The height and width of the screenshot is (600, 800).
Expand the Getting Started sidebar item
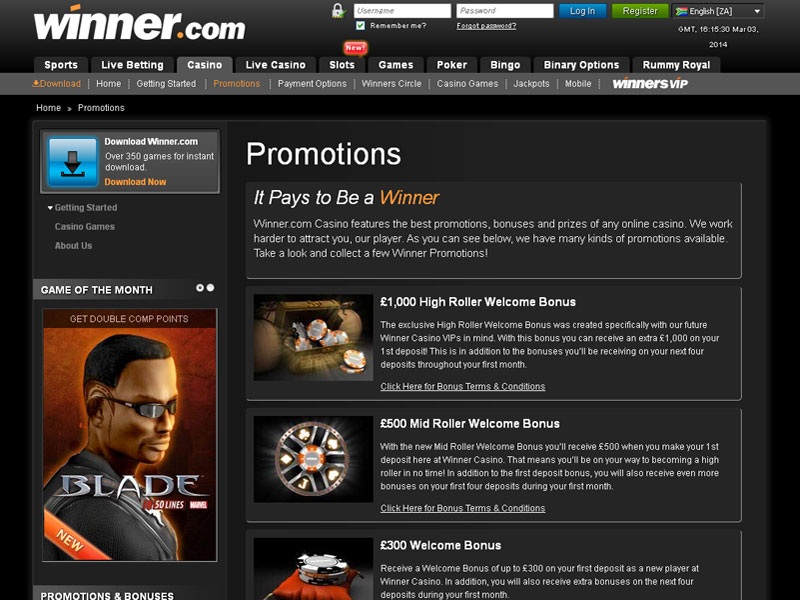(x=82, y=208)
